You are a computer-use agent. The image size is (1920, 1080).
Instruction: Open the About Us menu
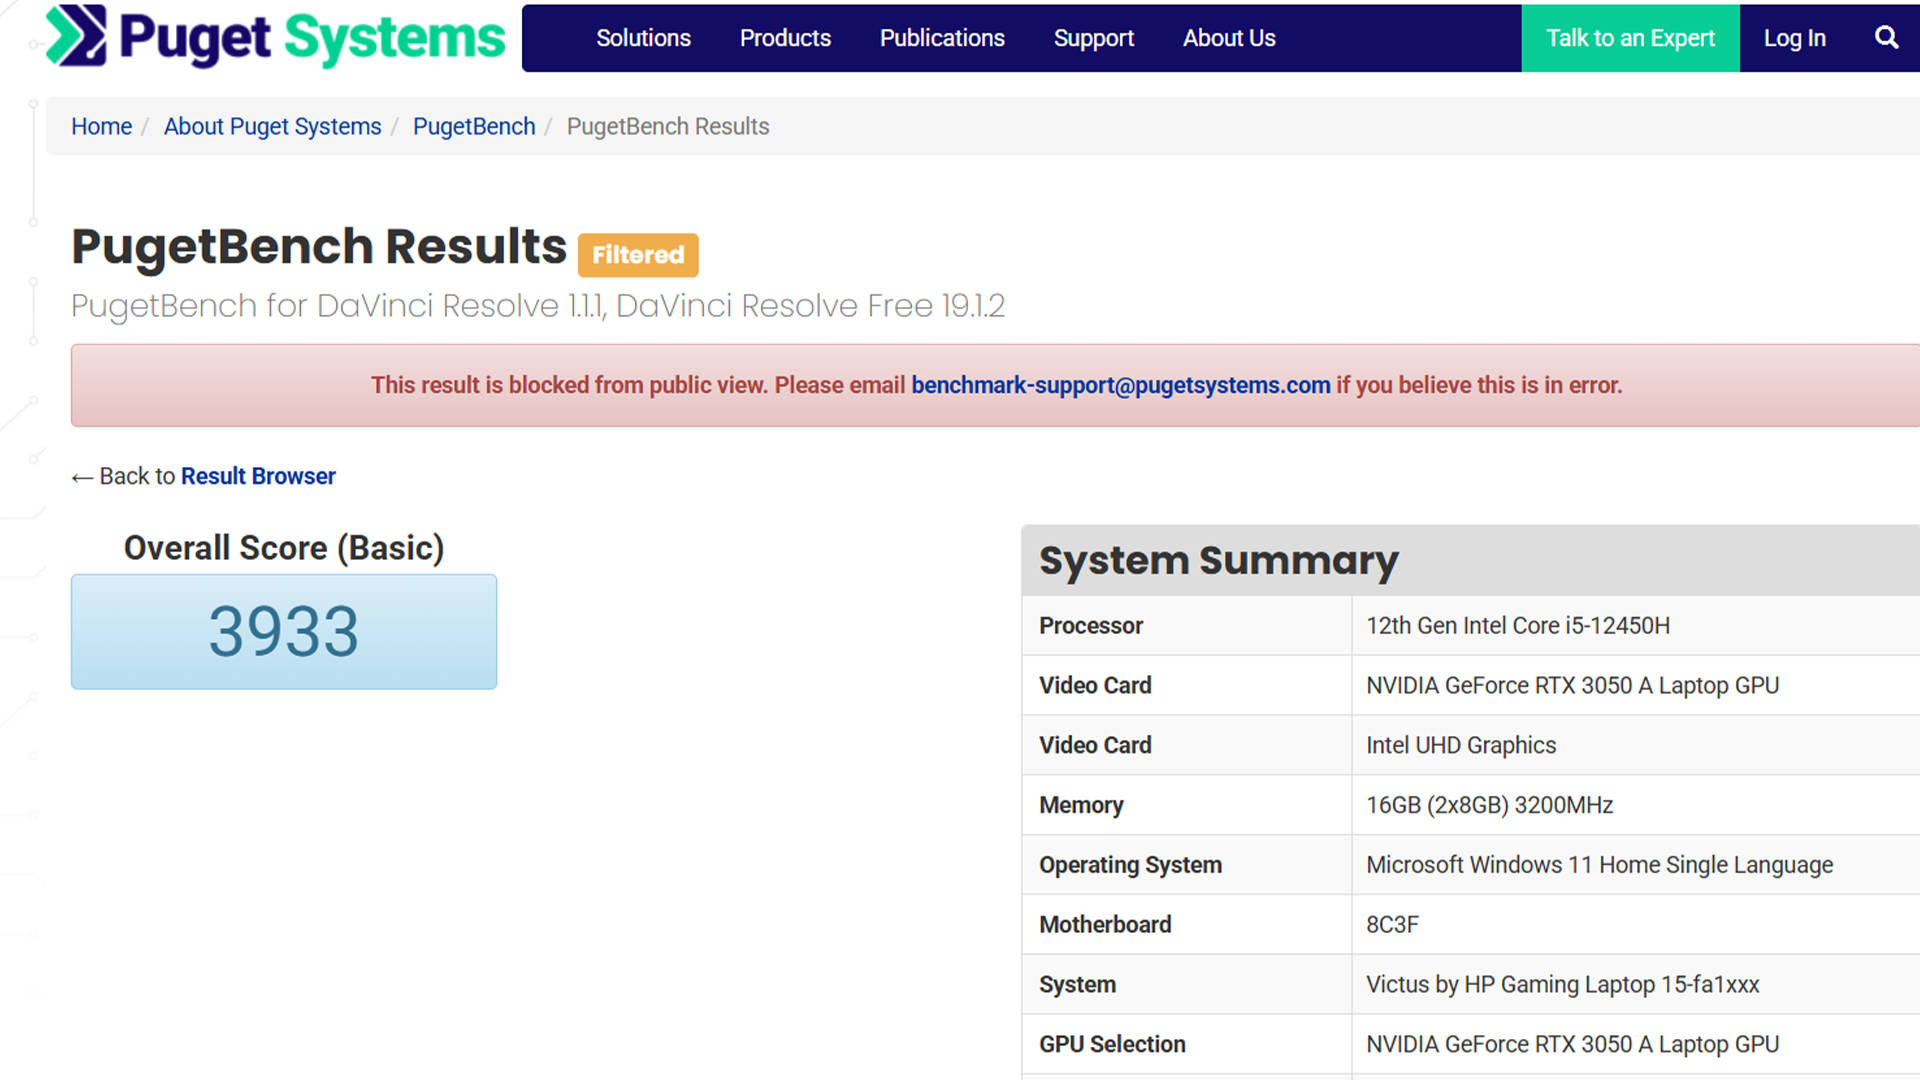[x=1229, y=38]
